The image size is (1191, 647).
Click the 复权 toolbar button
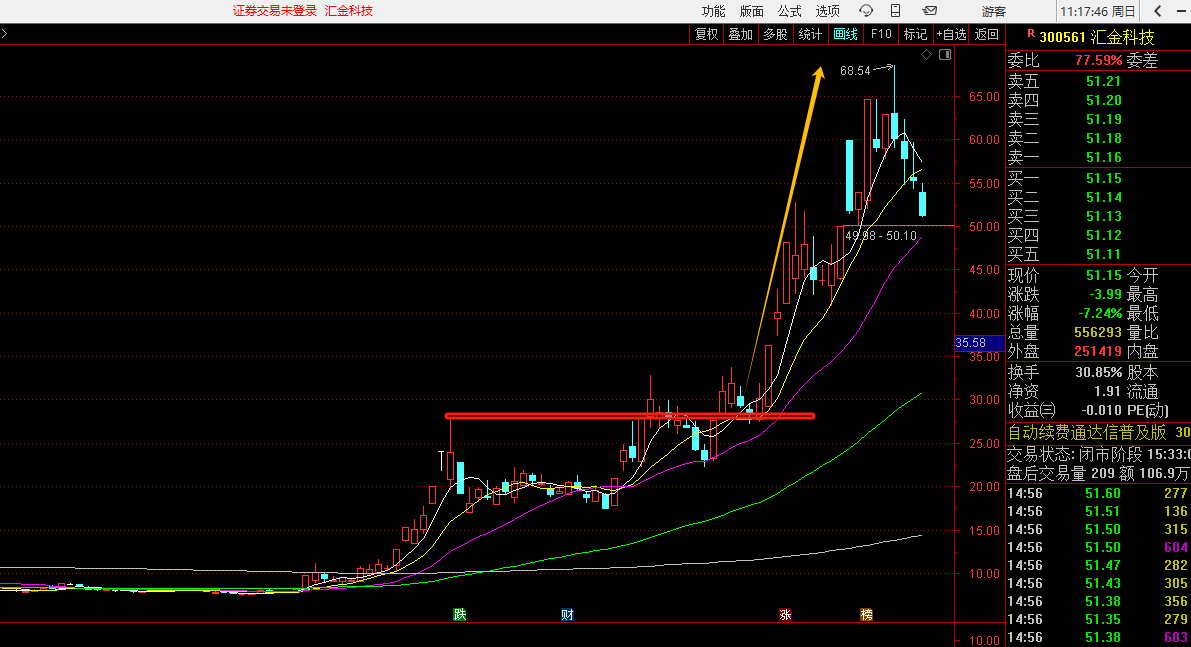[x=706, y=34]
